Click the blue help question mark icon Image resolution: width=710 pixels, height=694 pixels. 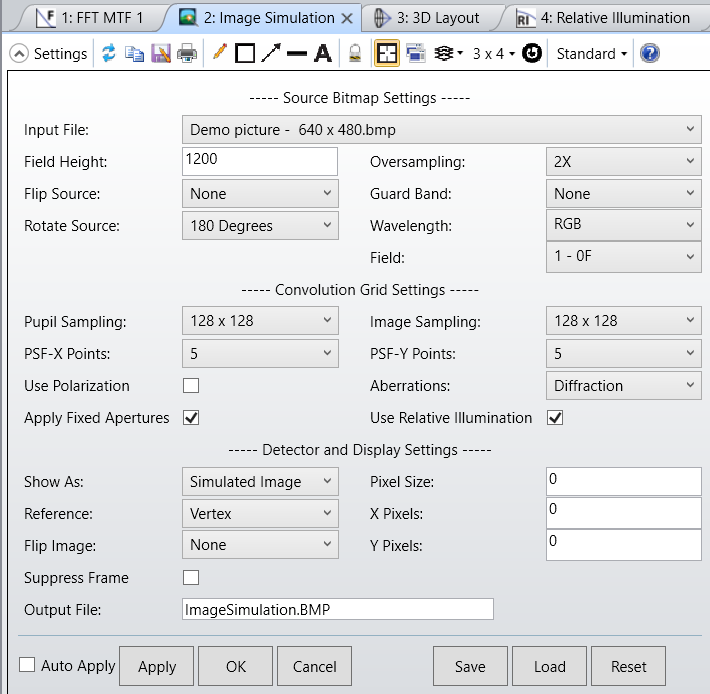(x=649, y=53)
